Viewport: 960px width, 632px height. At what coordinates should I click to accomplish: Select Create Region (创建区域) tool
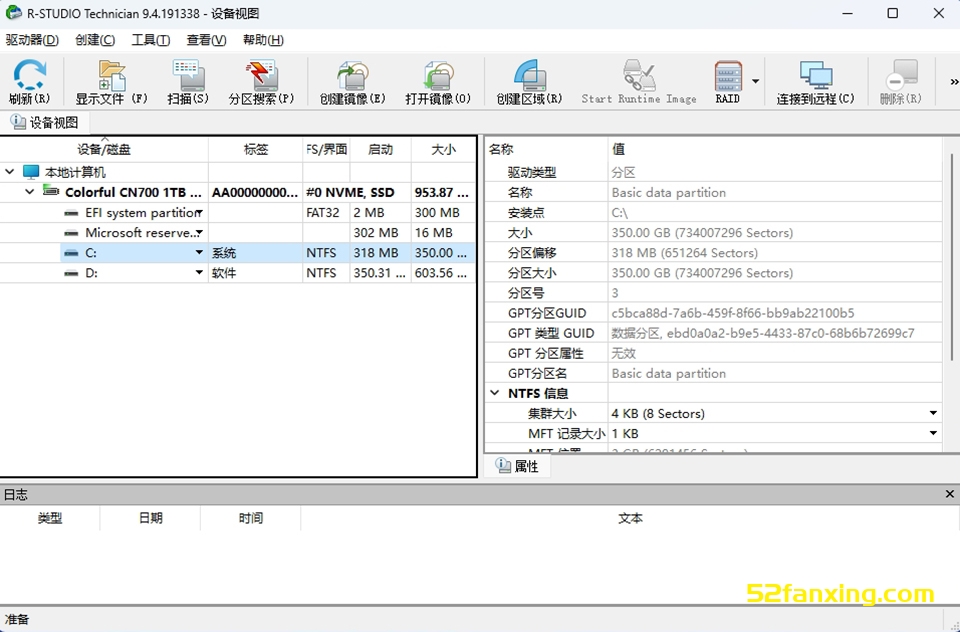530,81
